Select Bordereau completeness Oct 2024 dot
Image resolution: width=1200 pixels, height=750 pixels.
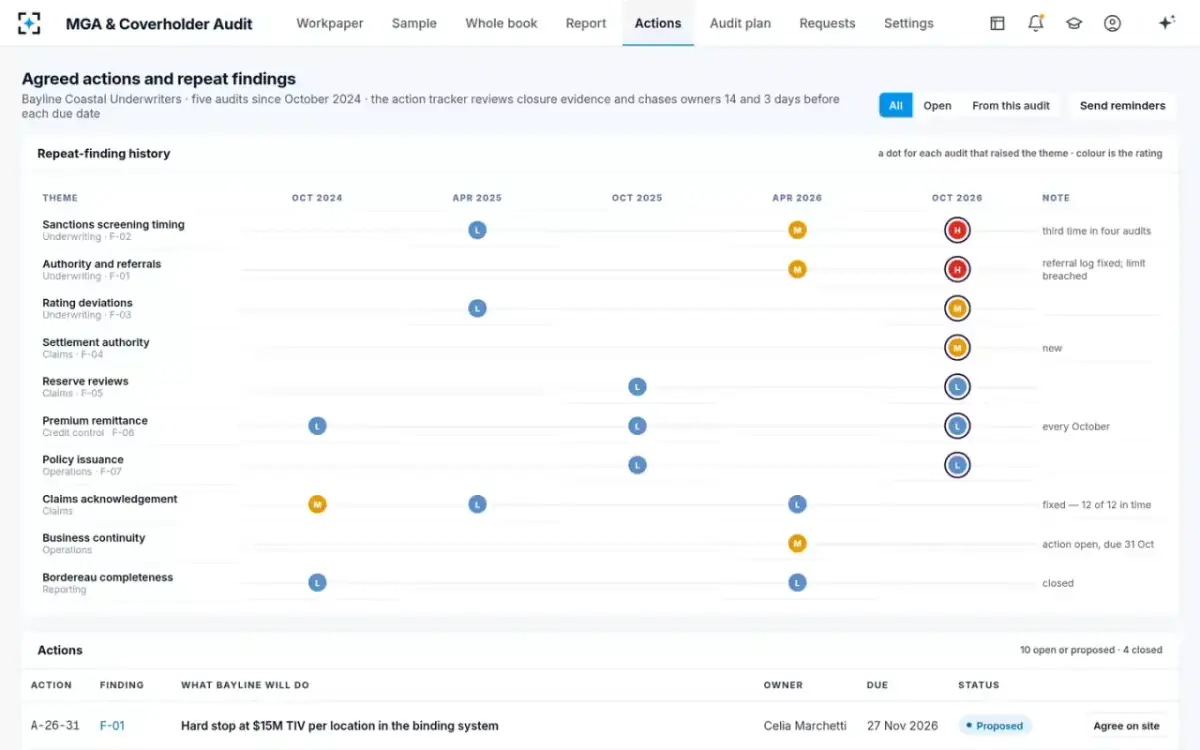[317, 582]
